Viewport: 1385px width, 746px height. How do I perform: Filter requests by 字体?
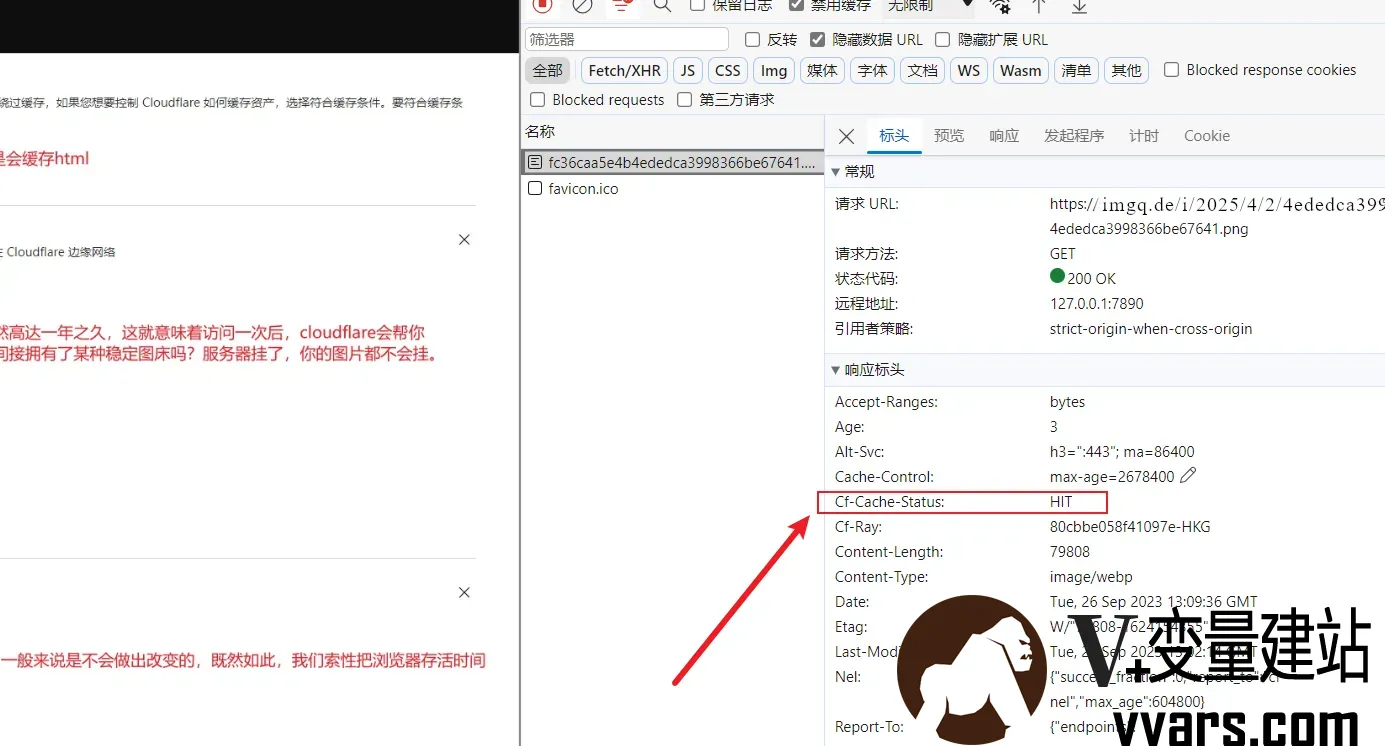[x=872, y=71]
